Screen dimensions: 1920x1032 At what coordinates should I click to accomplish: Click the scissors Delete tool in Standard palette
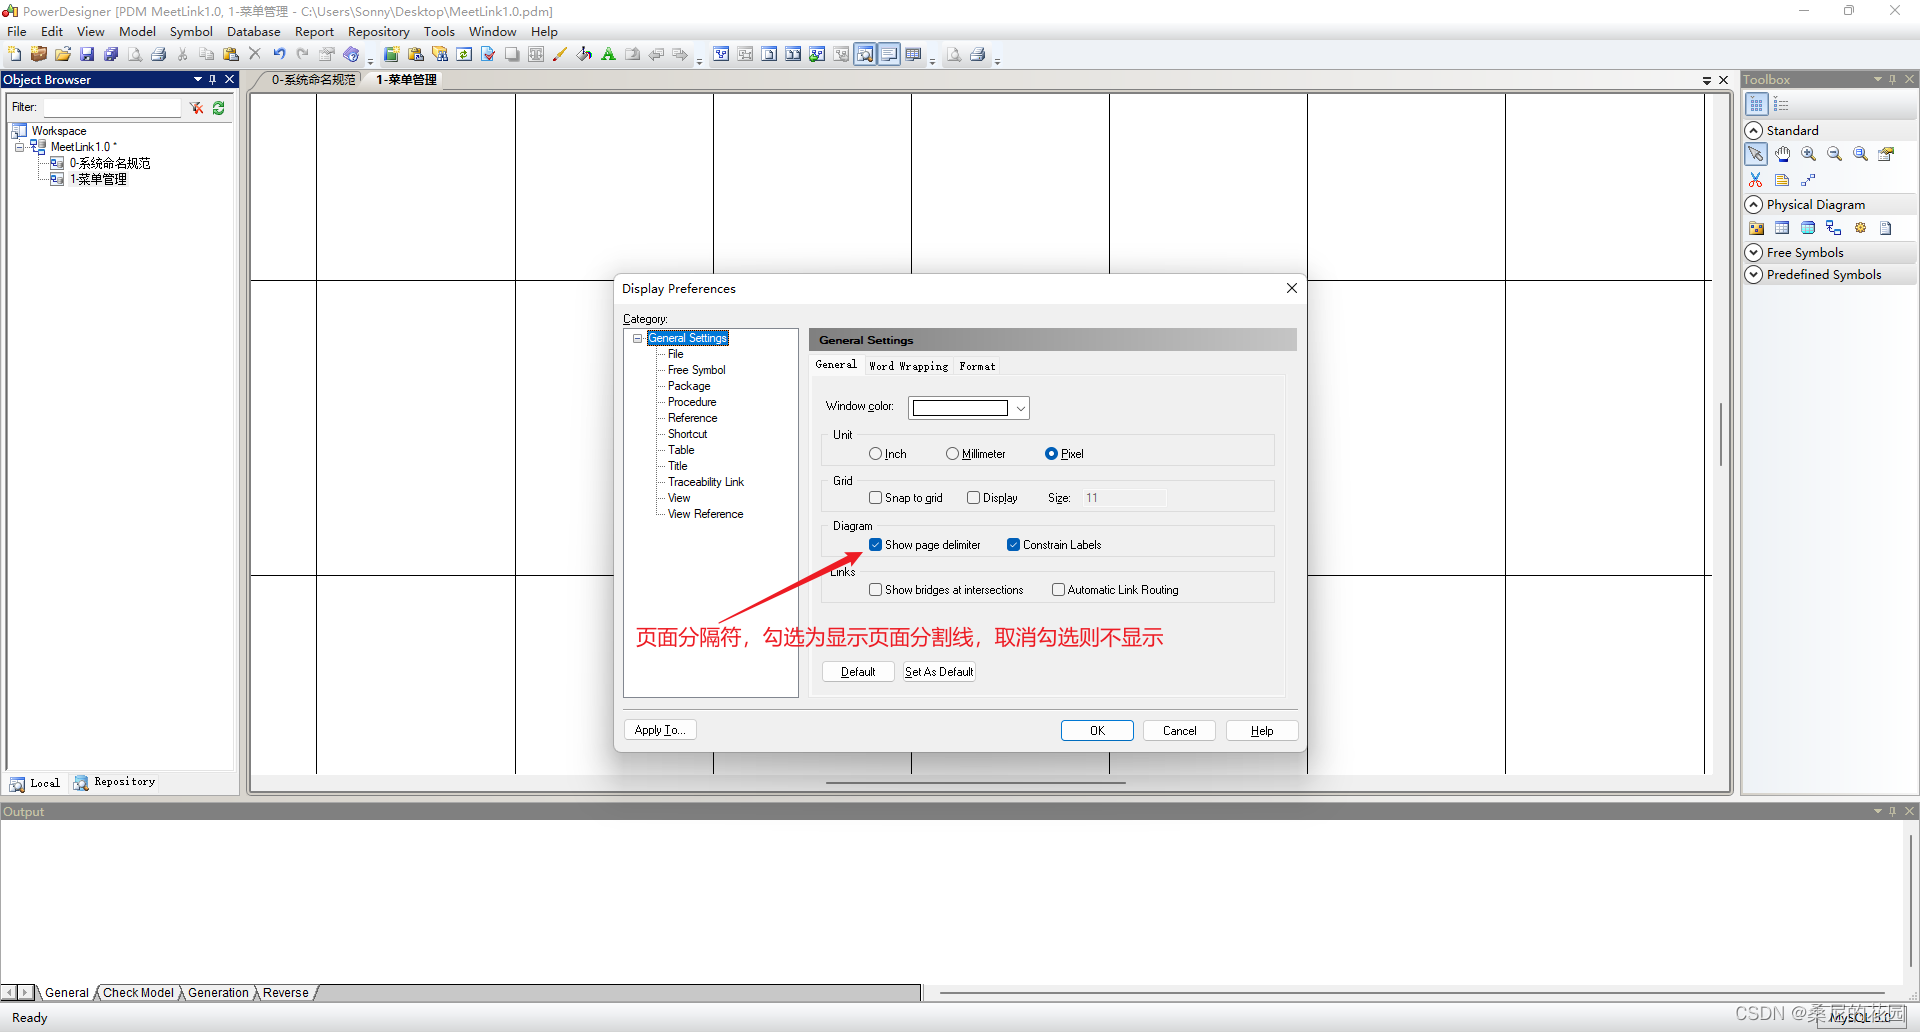pyautogui.click(x=1756, y=180)
